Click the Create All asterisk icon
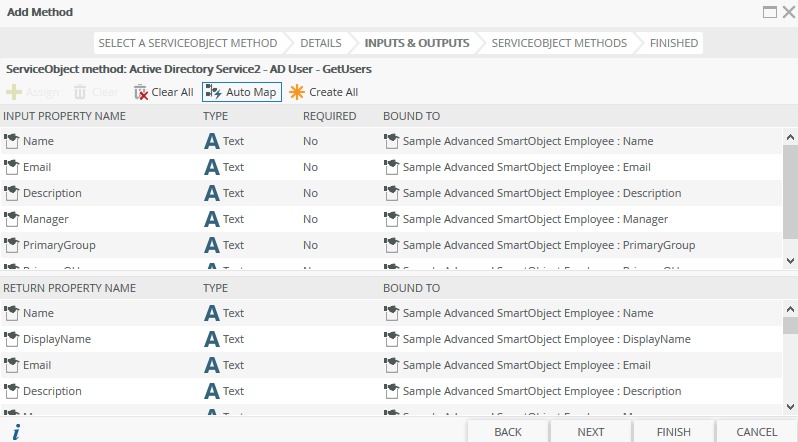Image resolution: width=798 pixels, height=442 pixels. (x=297, y=92)
